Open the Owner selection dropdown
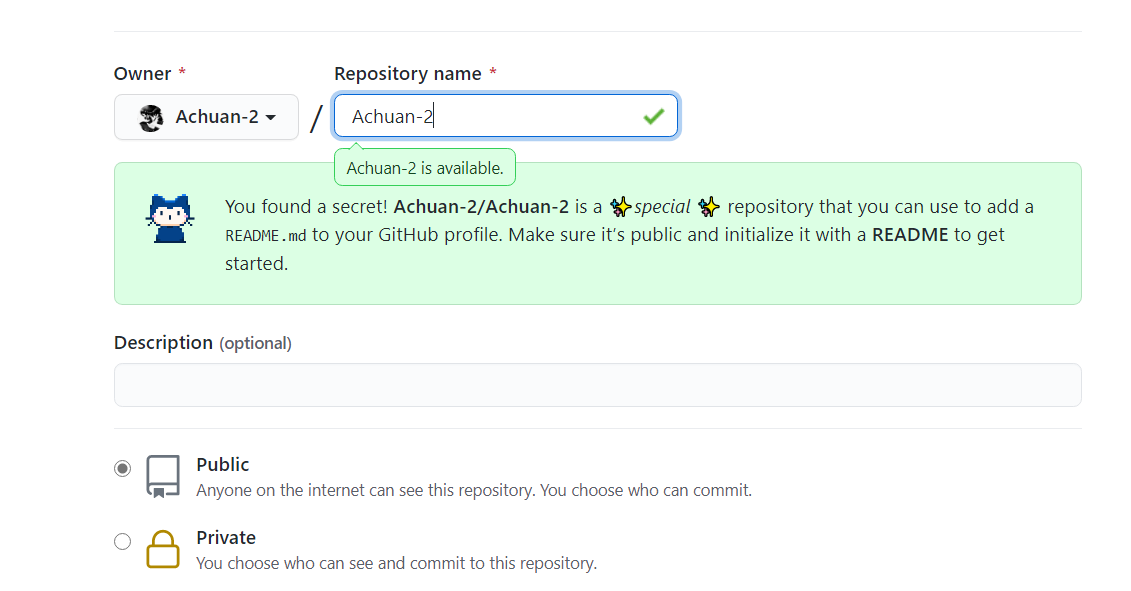Image resolution: width=1131 pixels, height=591 pixels. (206, 117)
